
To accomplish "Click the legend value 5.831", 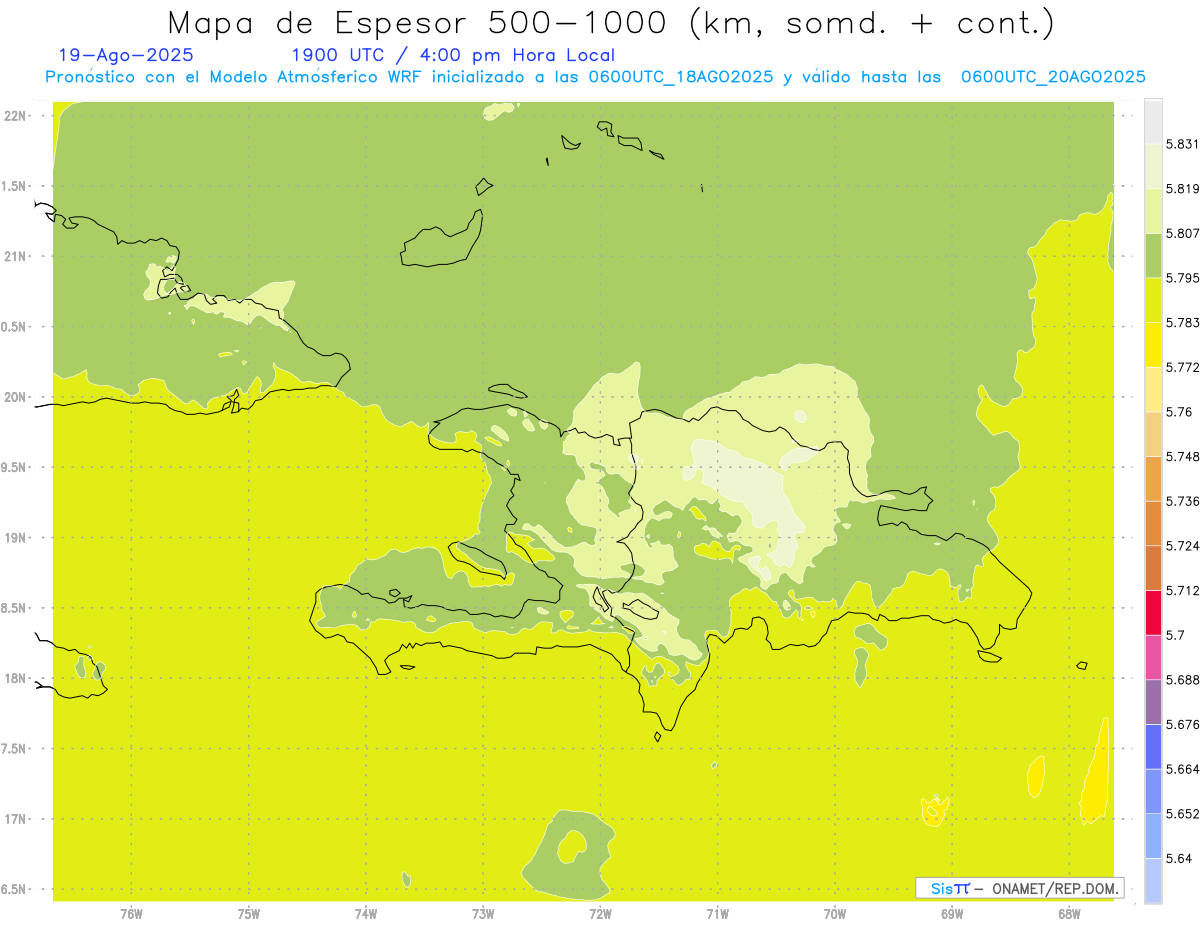I will [1183, 144].
